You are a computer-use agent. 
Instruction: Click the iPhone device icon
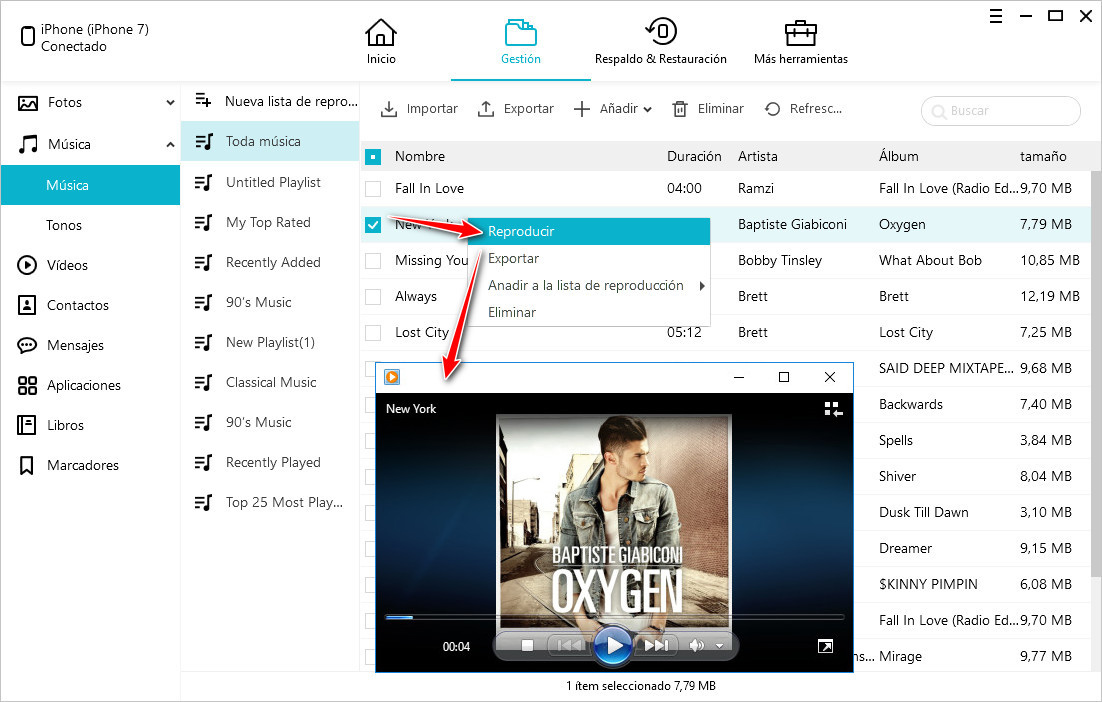27,36
